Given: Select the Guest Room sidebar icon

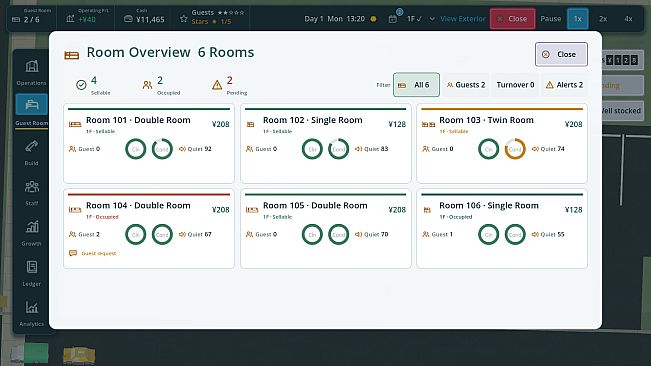Looking at the screenshot, I should coord(32,104).
